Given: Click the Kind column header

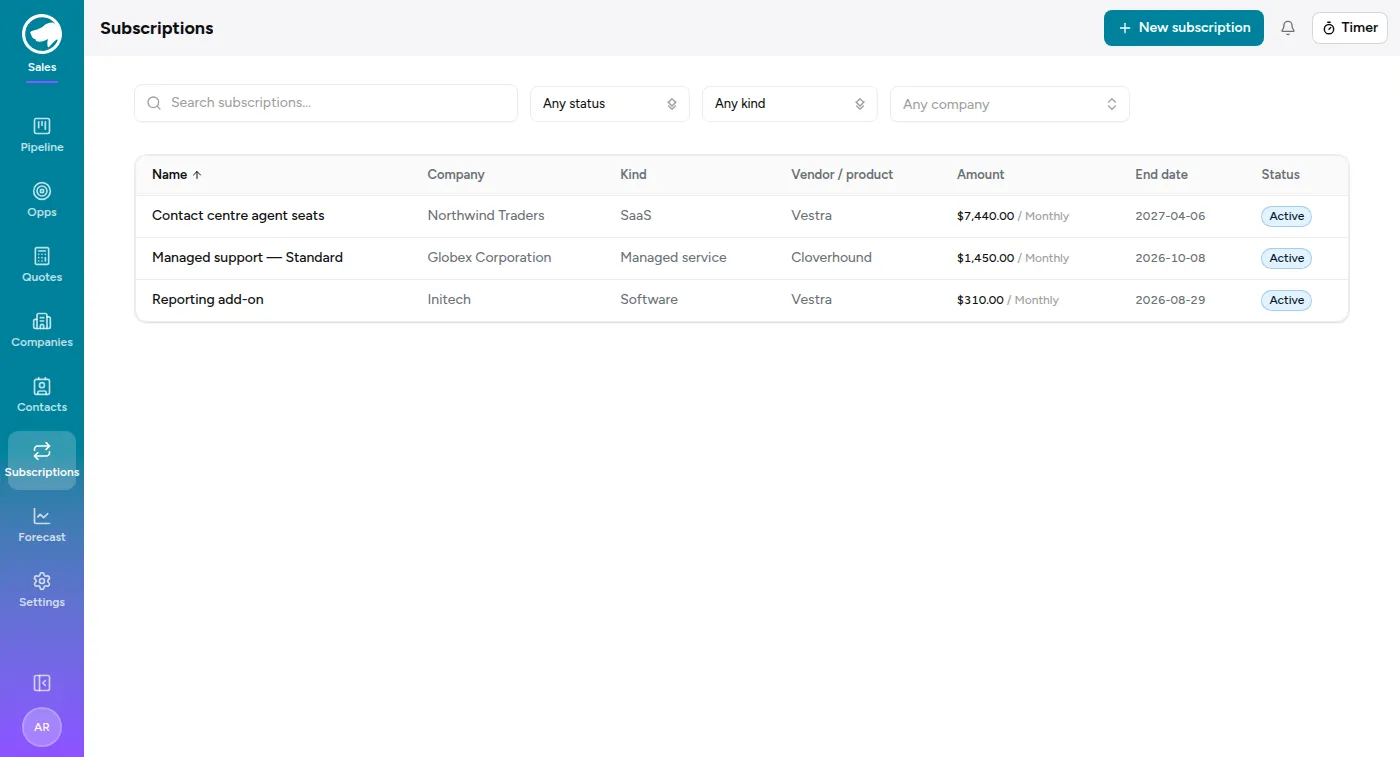Looking at the screenshot, I should tap(633, 174).
